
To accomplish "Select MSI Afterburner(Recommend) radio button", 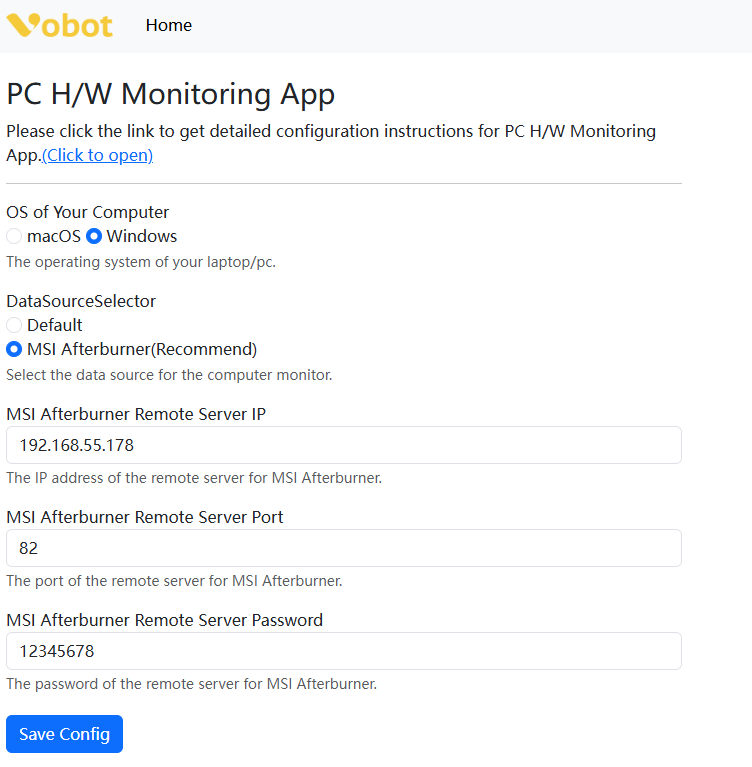I will [14, 349].
